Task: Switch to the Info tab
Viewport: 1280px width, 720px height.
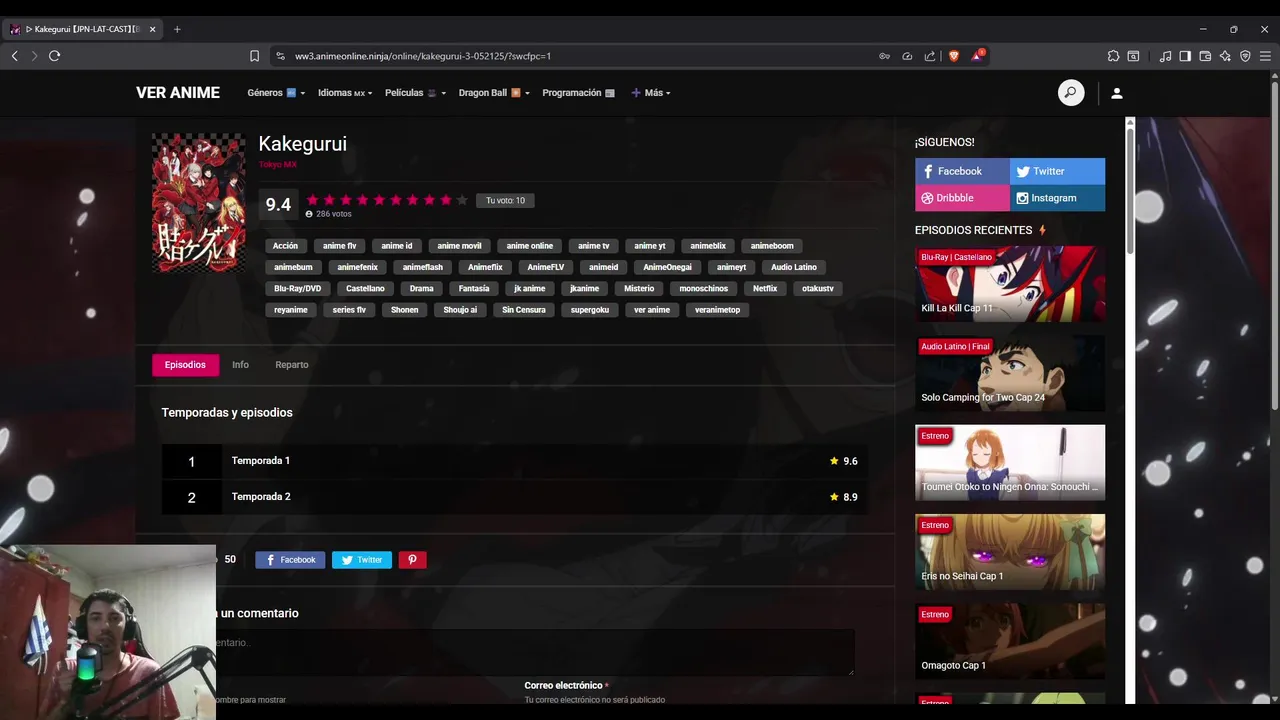Action: point(240,365)
